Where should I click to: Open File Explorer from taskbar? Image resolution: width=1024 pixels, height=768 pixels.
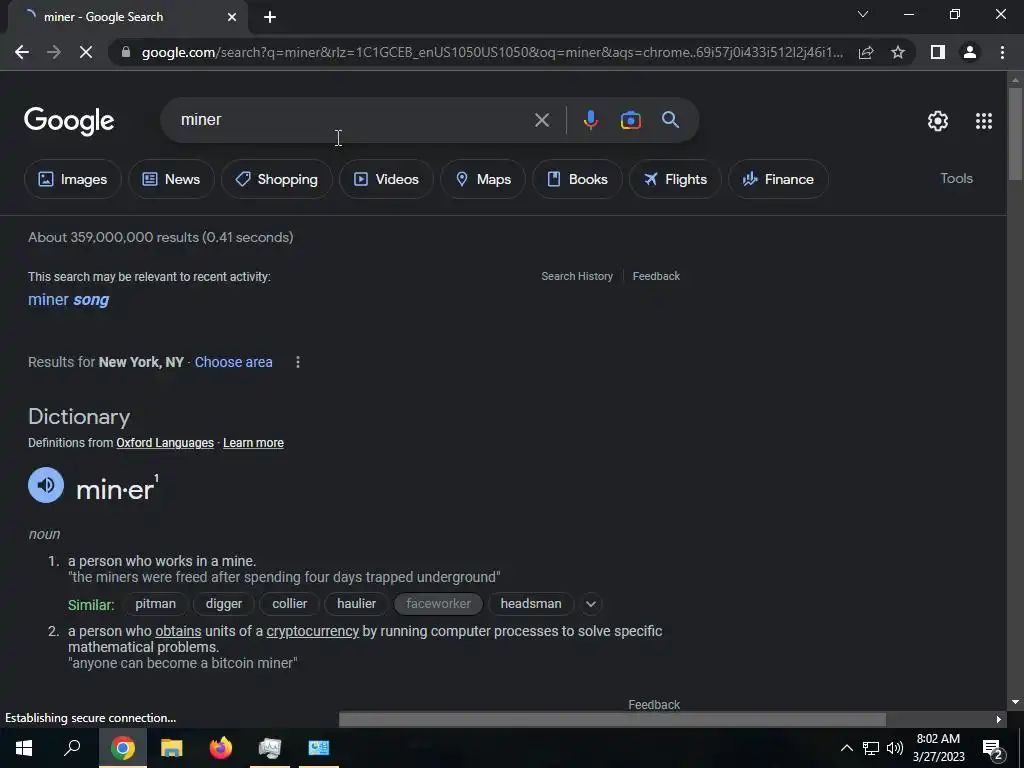[x=172, y=748]
